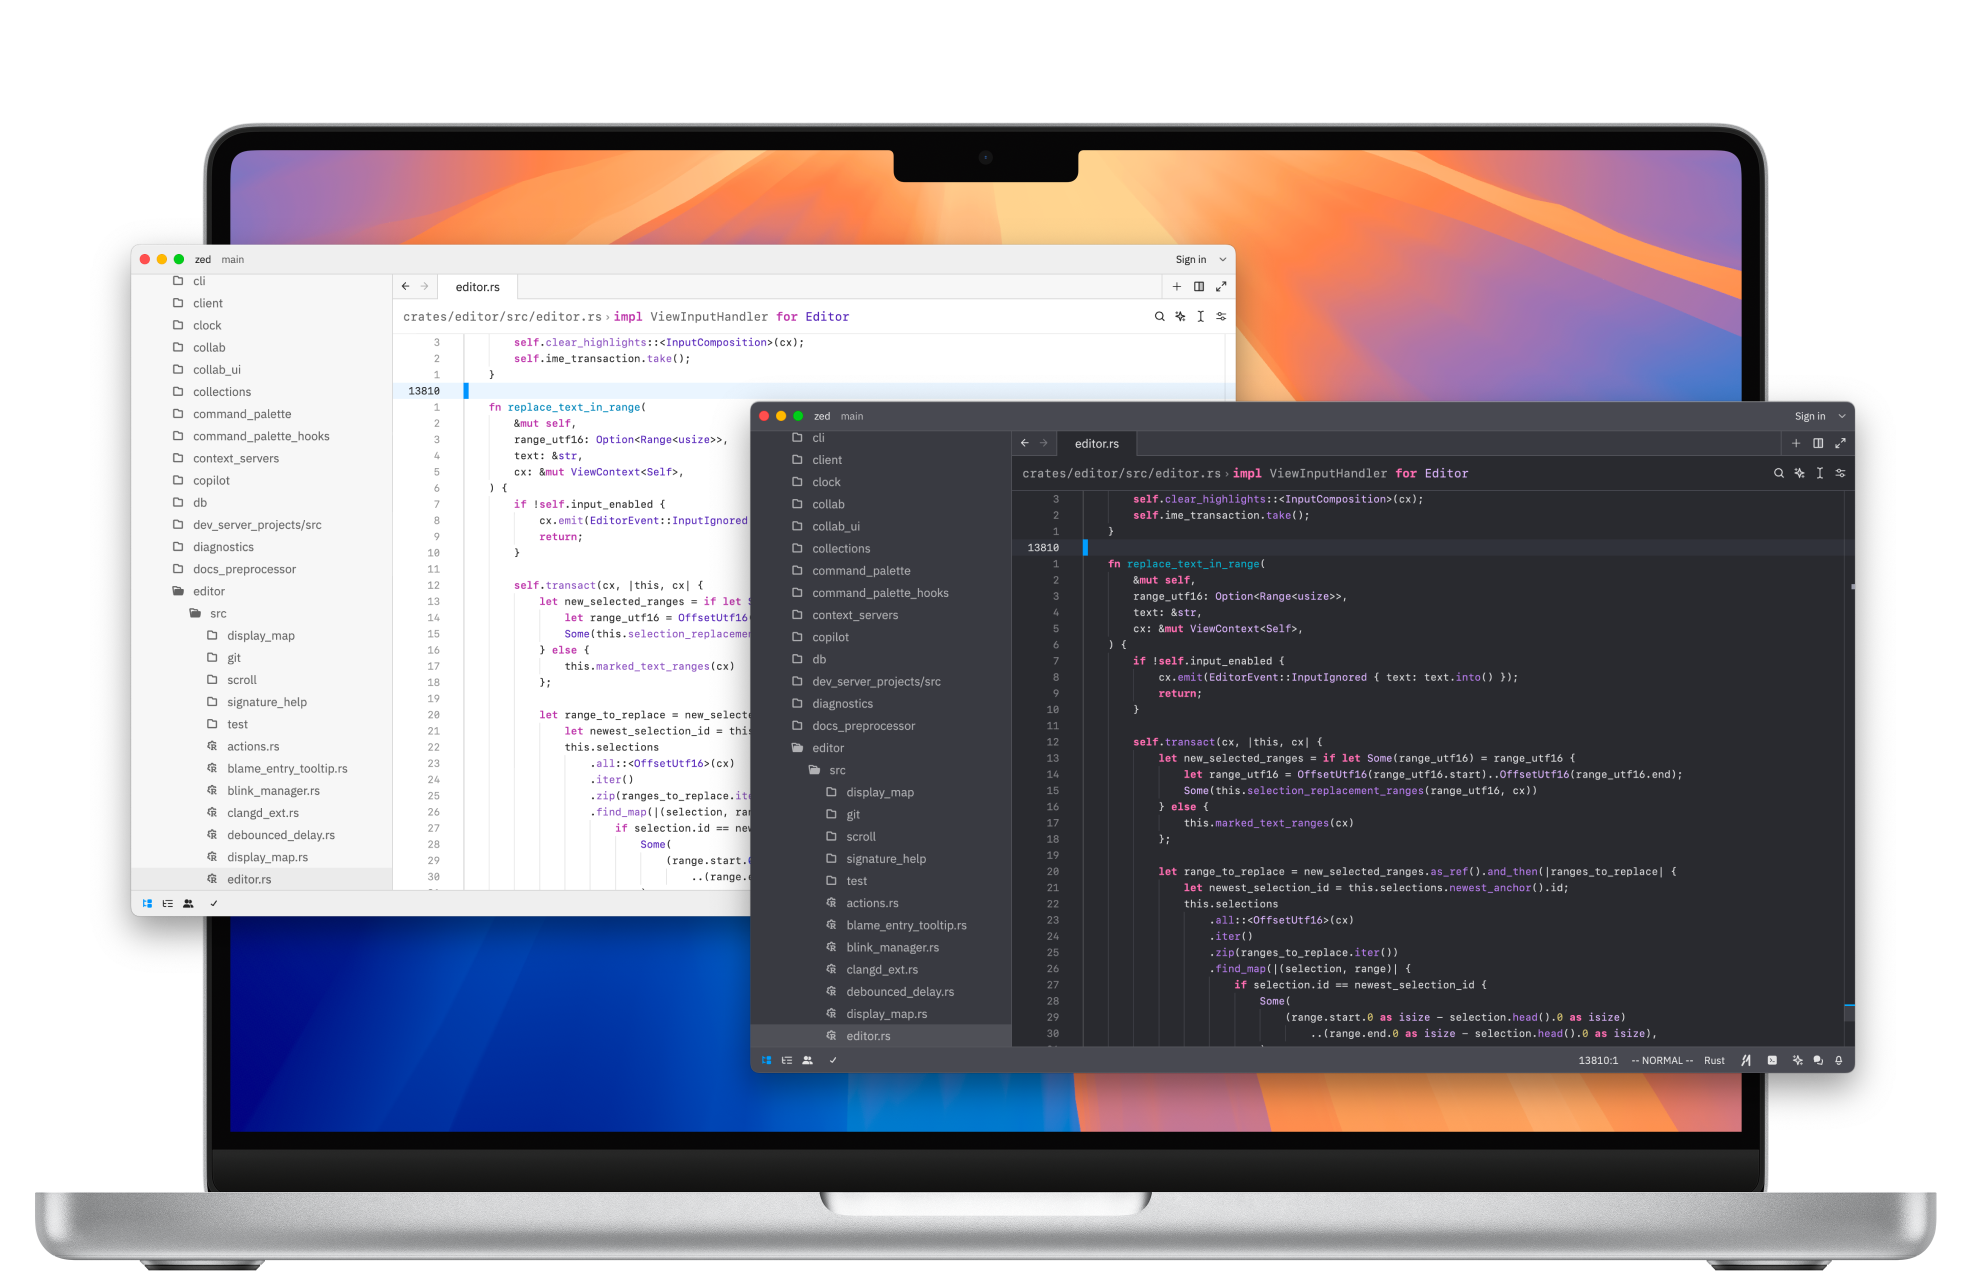1972x1282 pixels.
Task: Click NORMAL mode indicator in status bar
Action: click(x=1651, y=1062)
